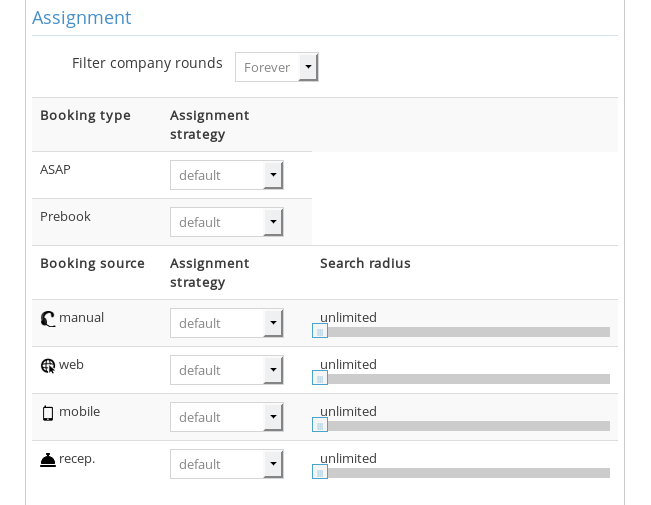Click unlimited value in web row
The height and width of the screenshot is (505, 651).
click(x=348, y=365)
